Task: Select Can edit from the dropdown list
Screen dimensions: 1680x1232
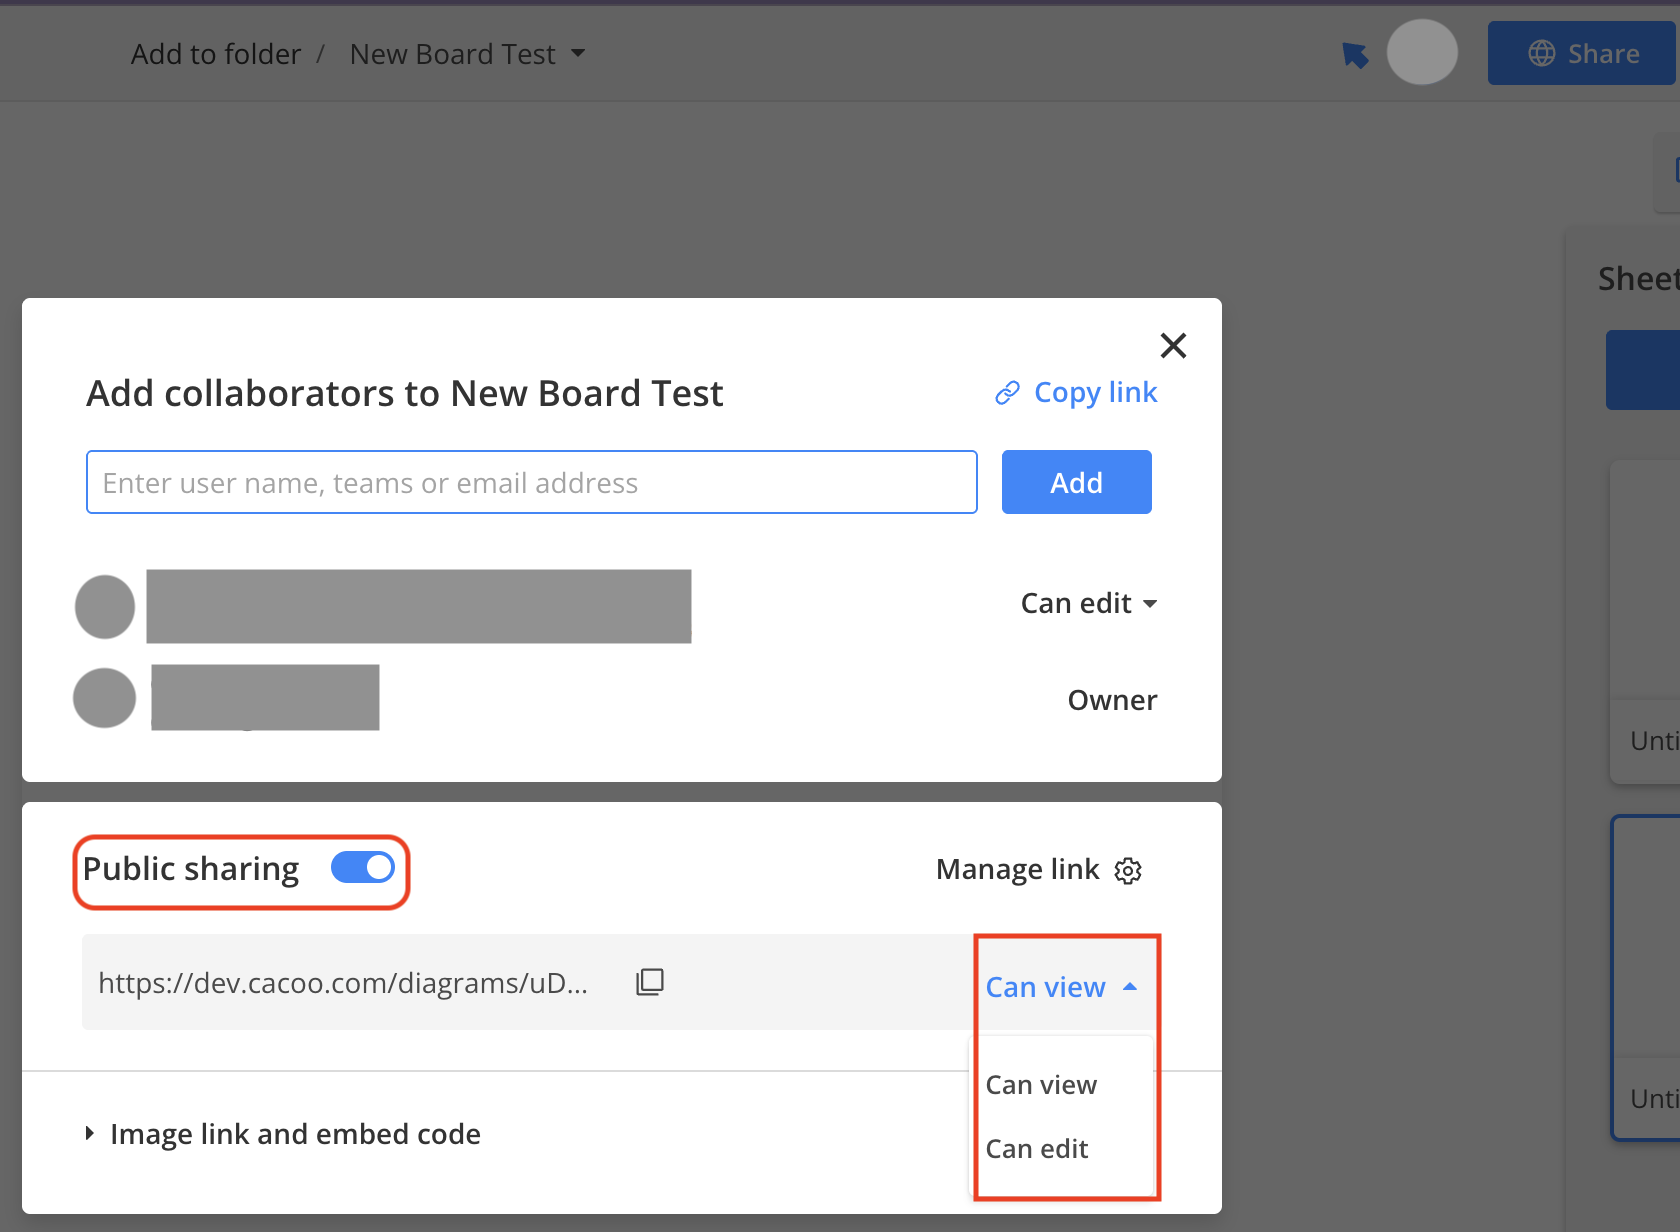Action: pyautogui.click(x=1037, y=1149)
